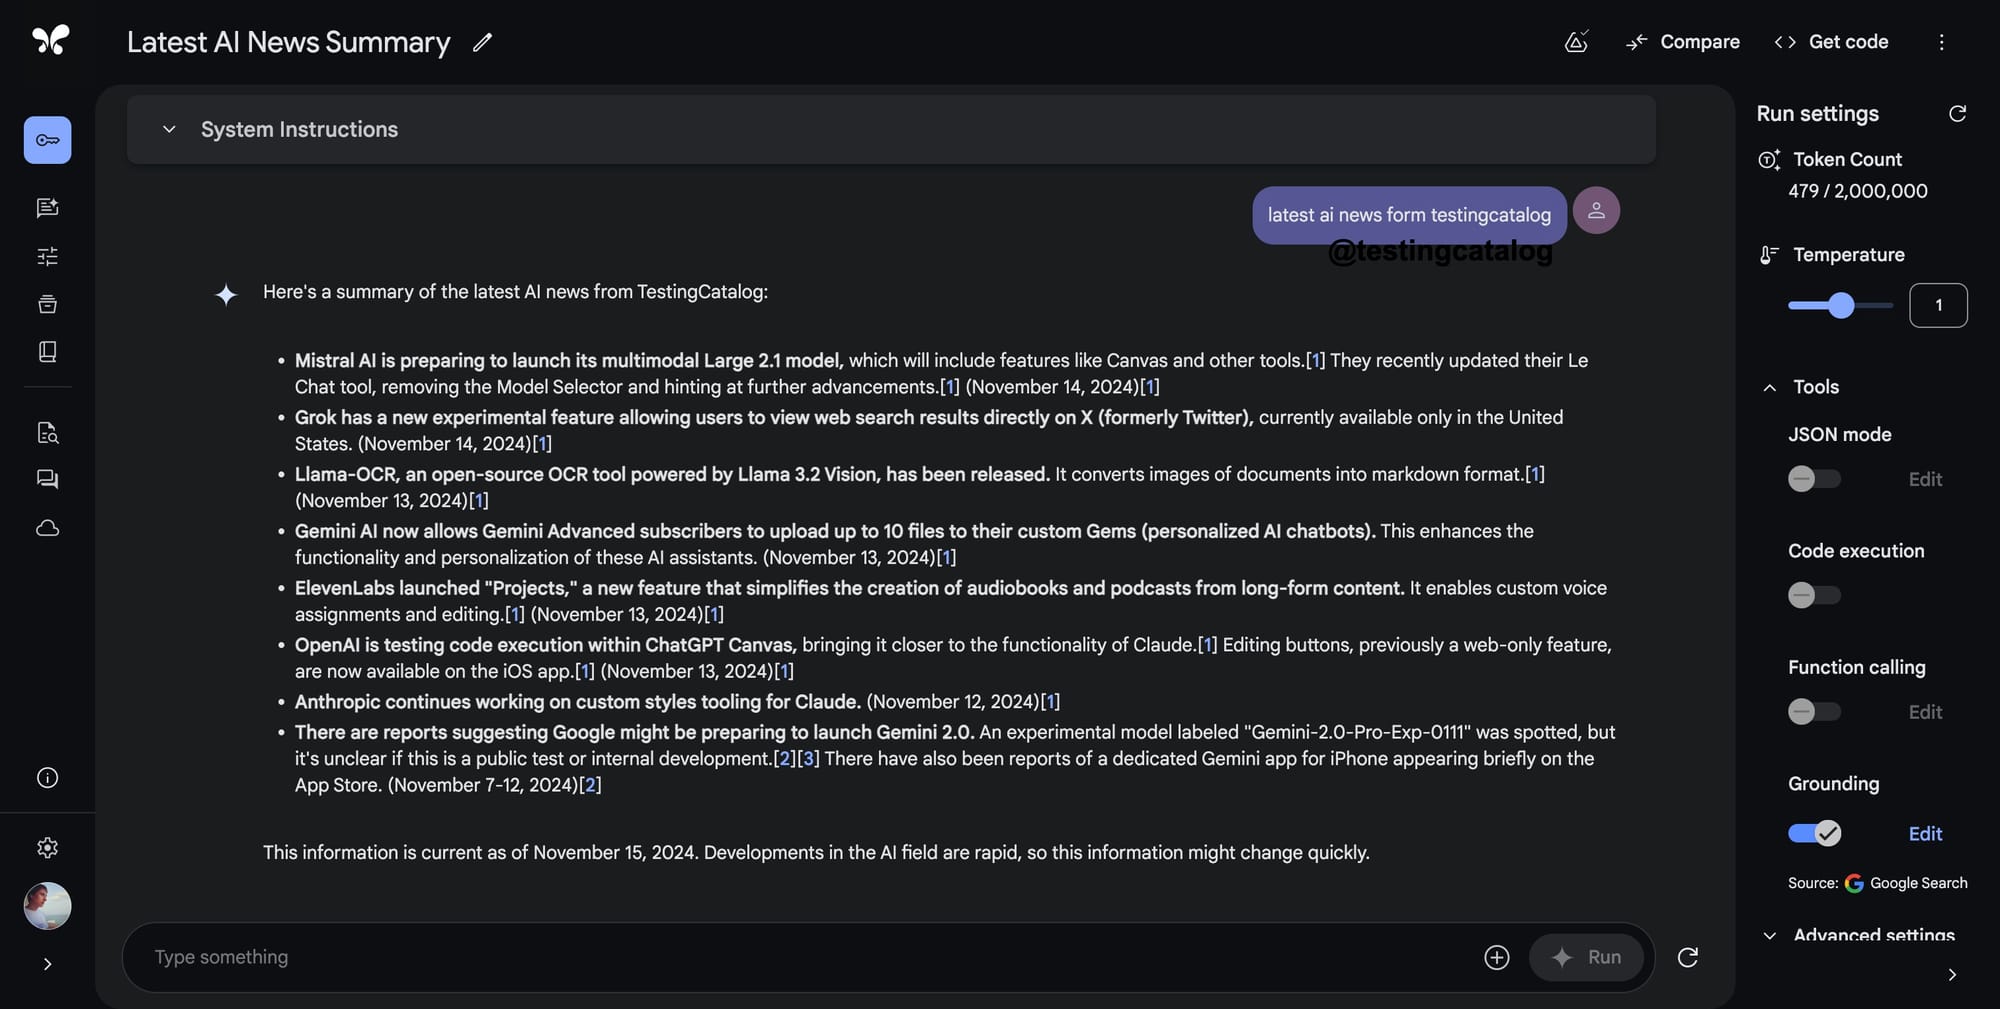Screen dimensions: 2000x1009
Task: Open the stacked library sidebar icon
Action: (47, 304)
